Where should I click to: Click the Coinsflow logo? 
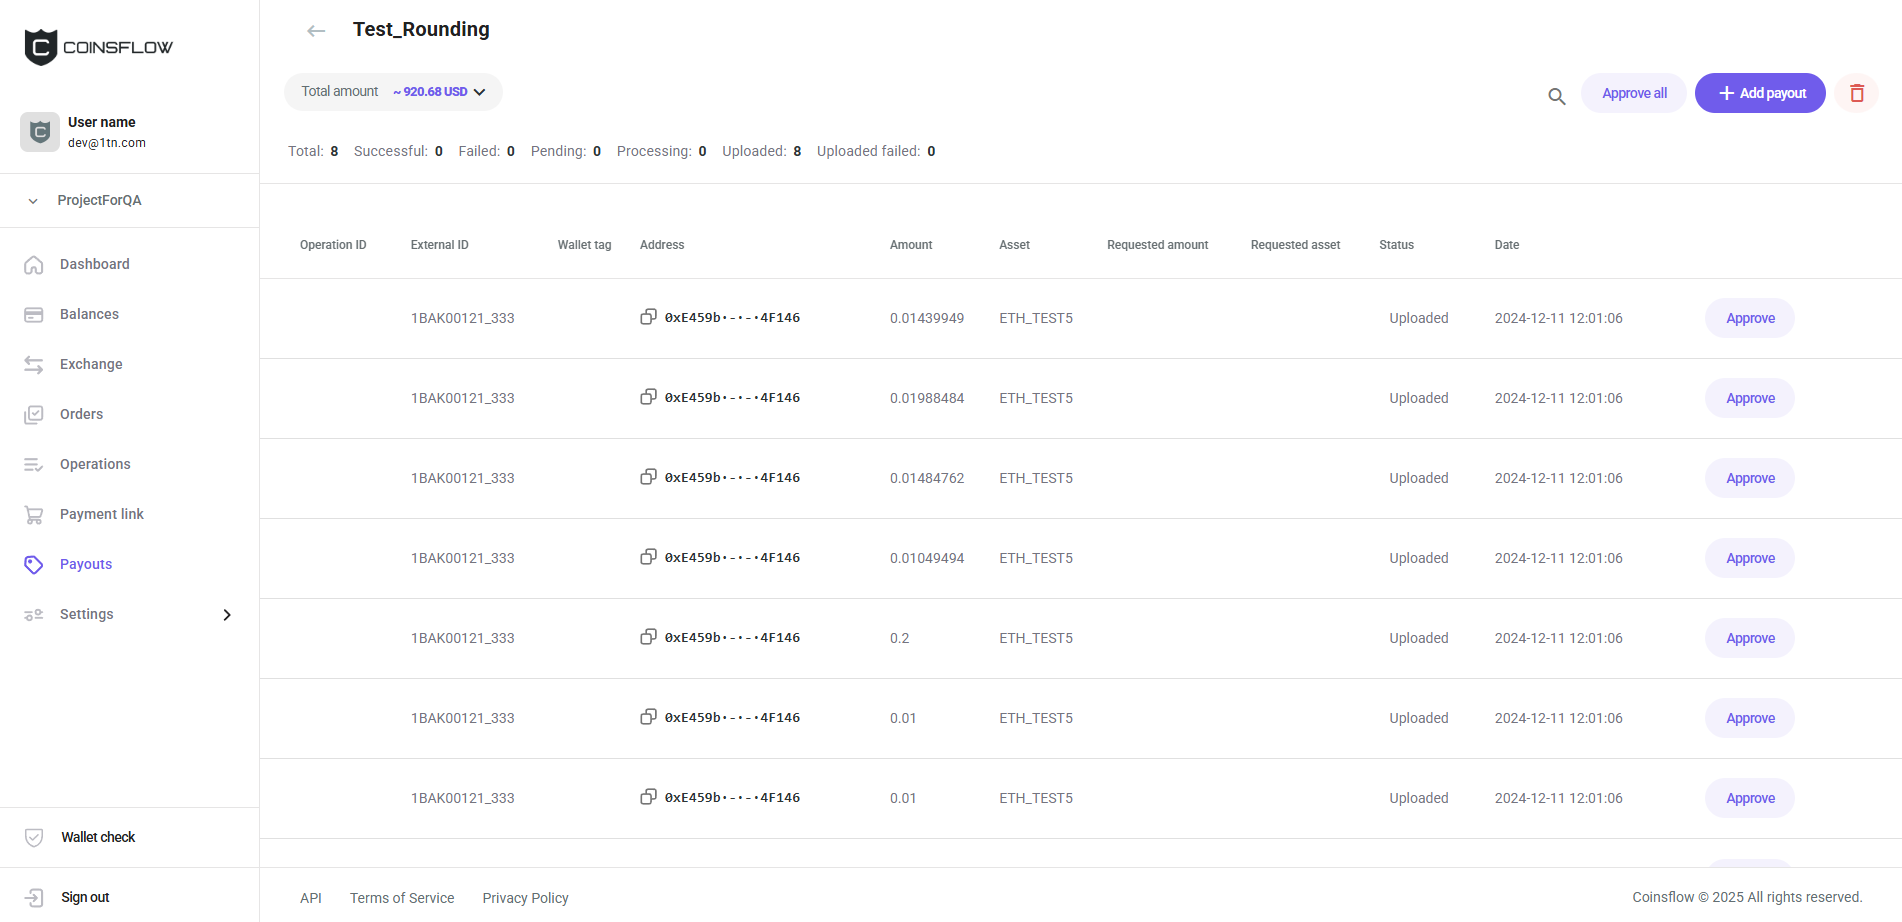[x=98, y=47]
